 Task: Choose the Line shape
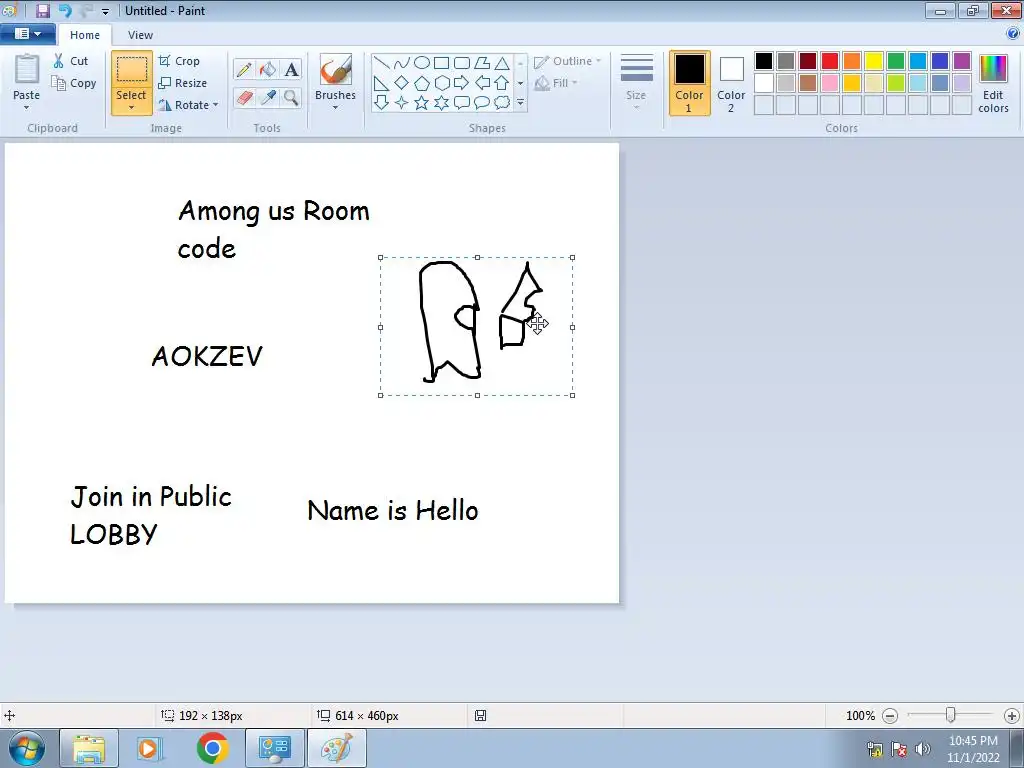coord(382,63)
